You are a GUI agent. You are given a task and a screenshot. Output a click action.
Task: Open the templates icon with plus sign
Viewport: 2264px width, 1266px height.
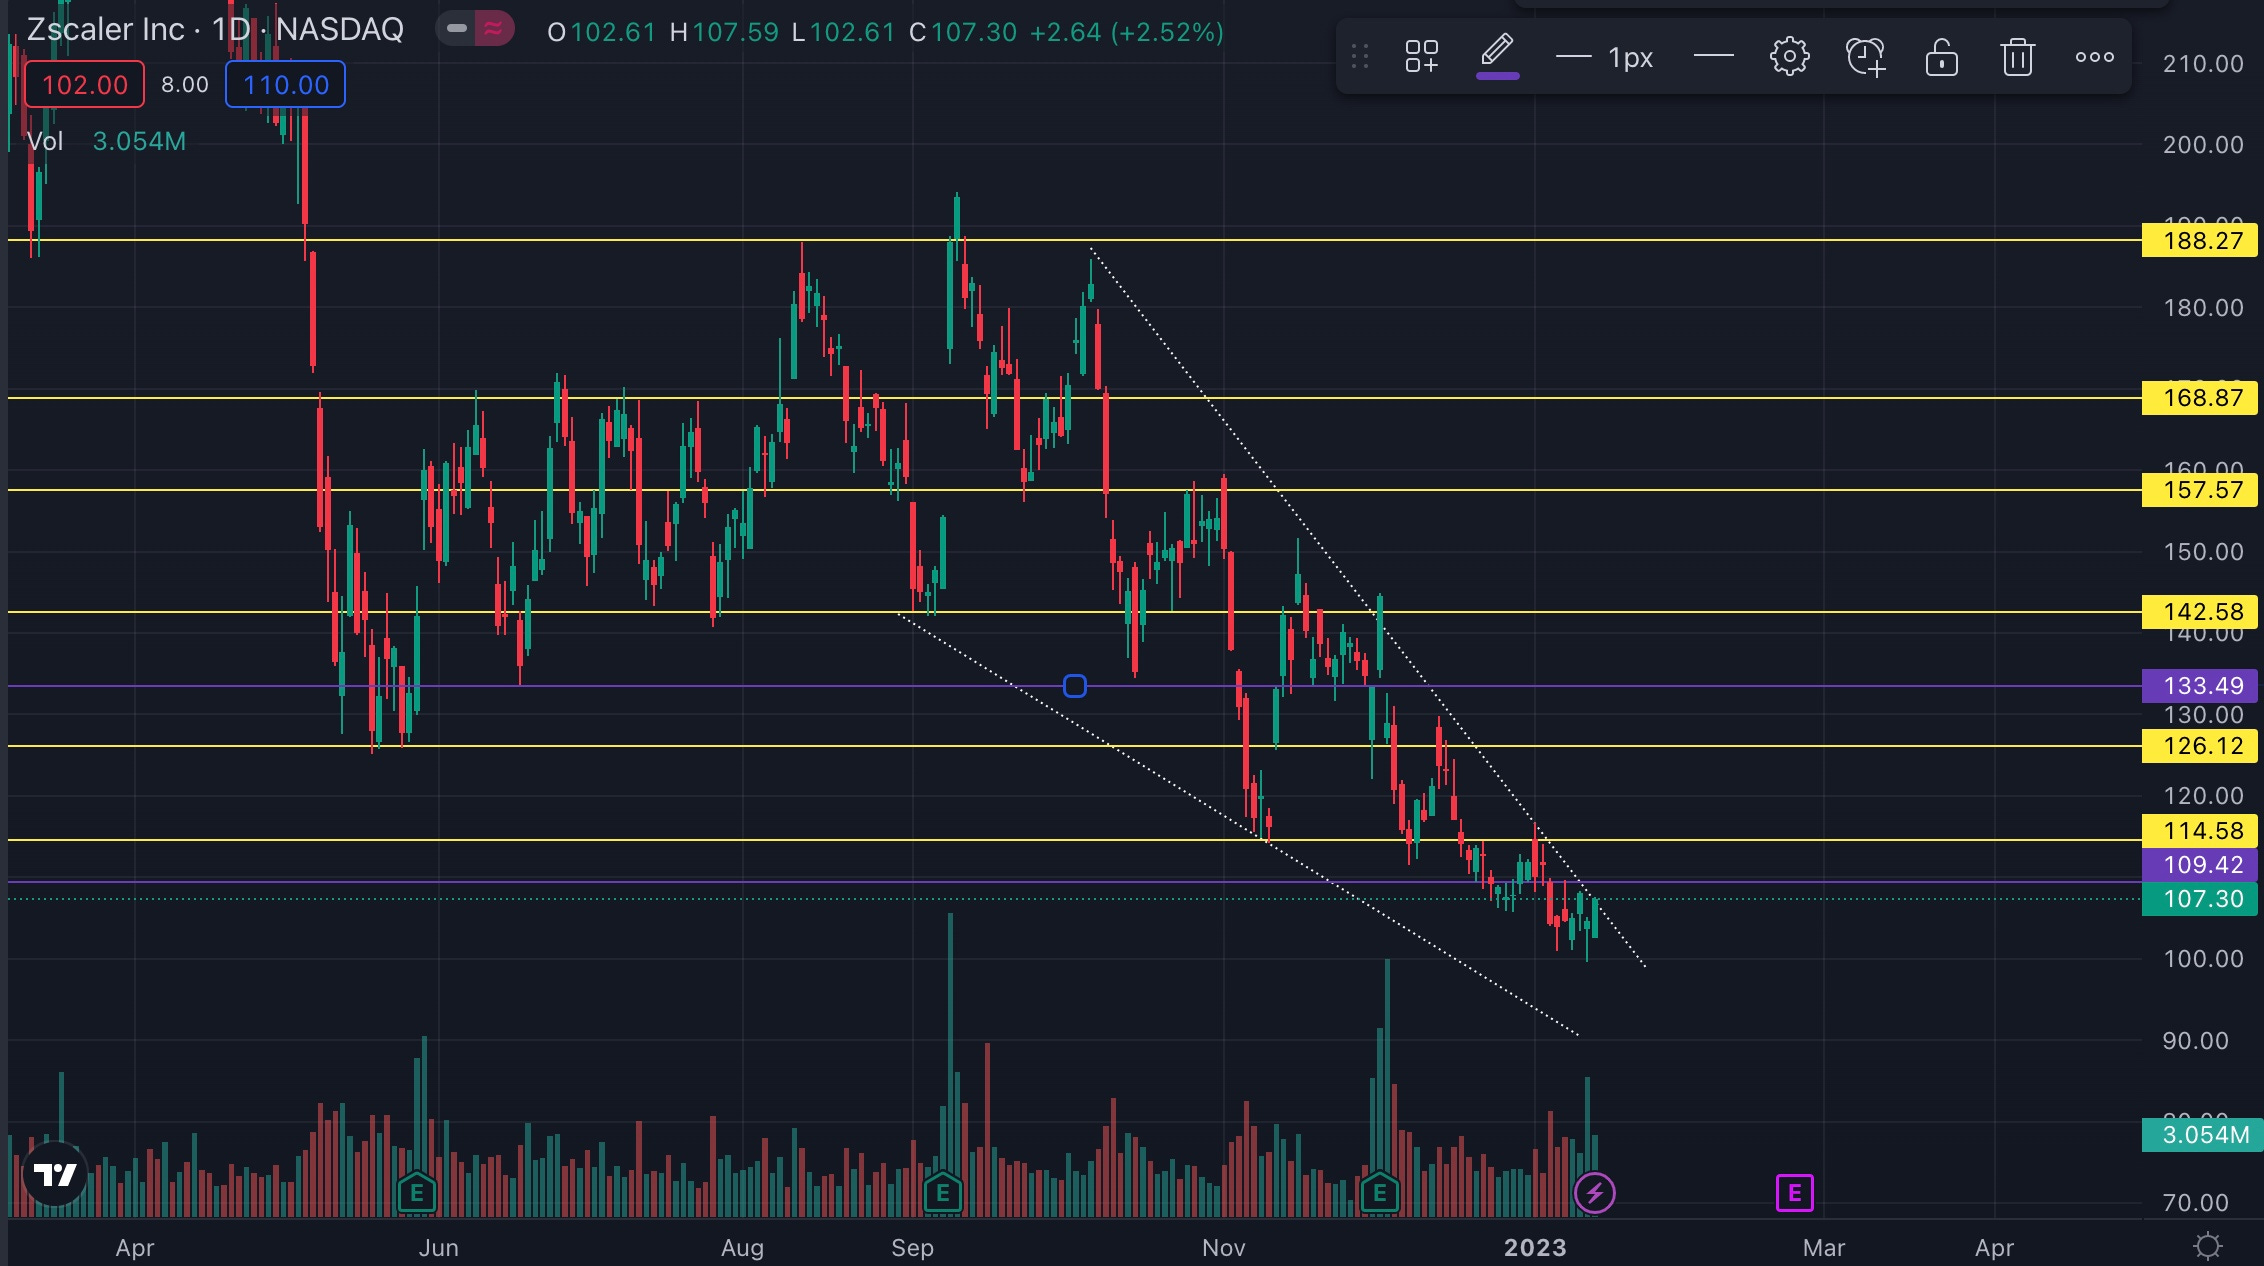1421,57
